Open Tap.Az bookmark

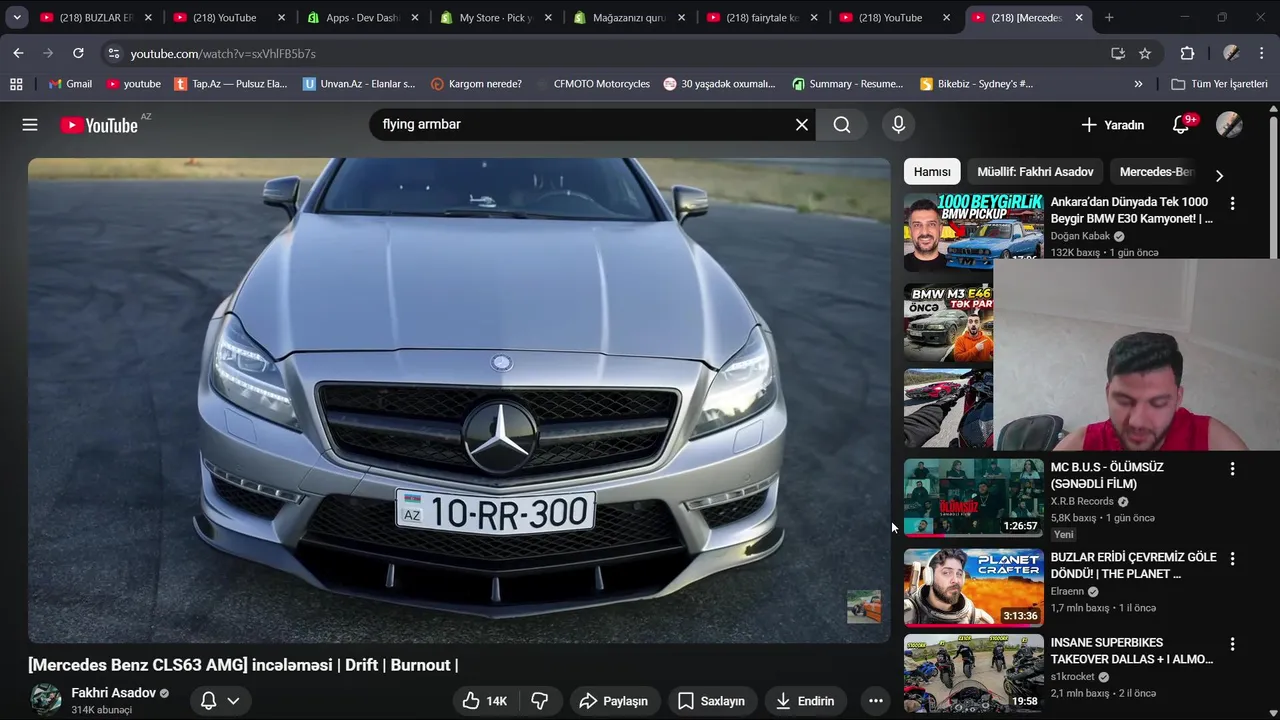pyautogui.click(x=230, y=84)
